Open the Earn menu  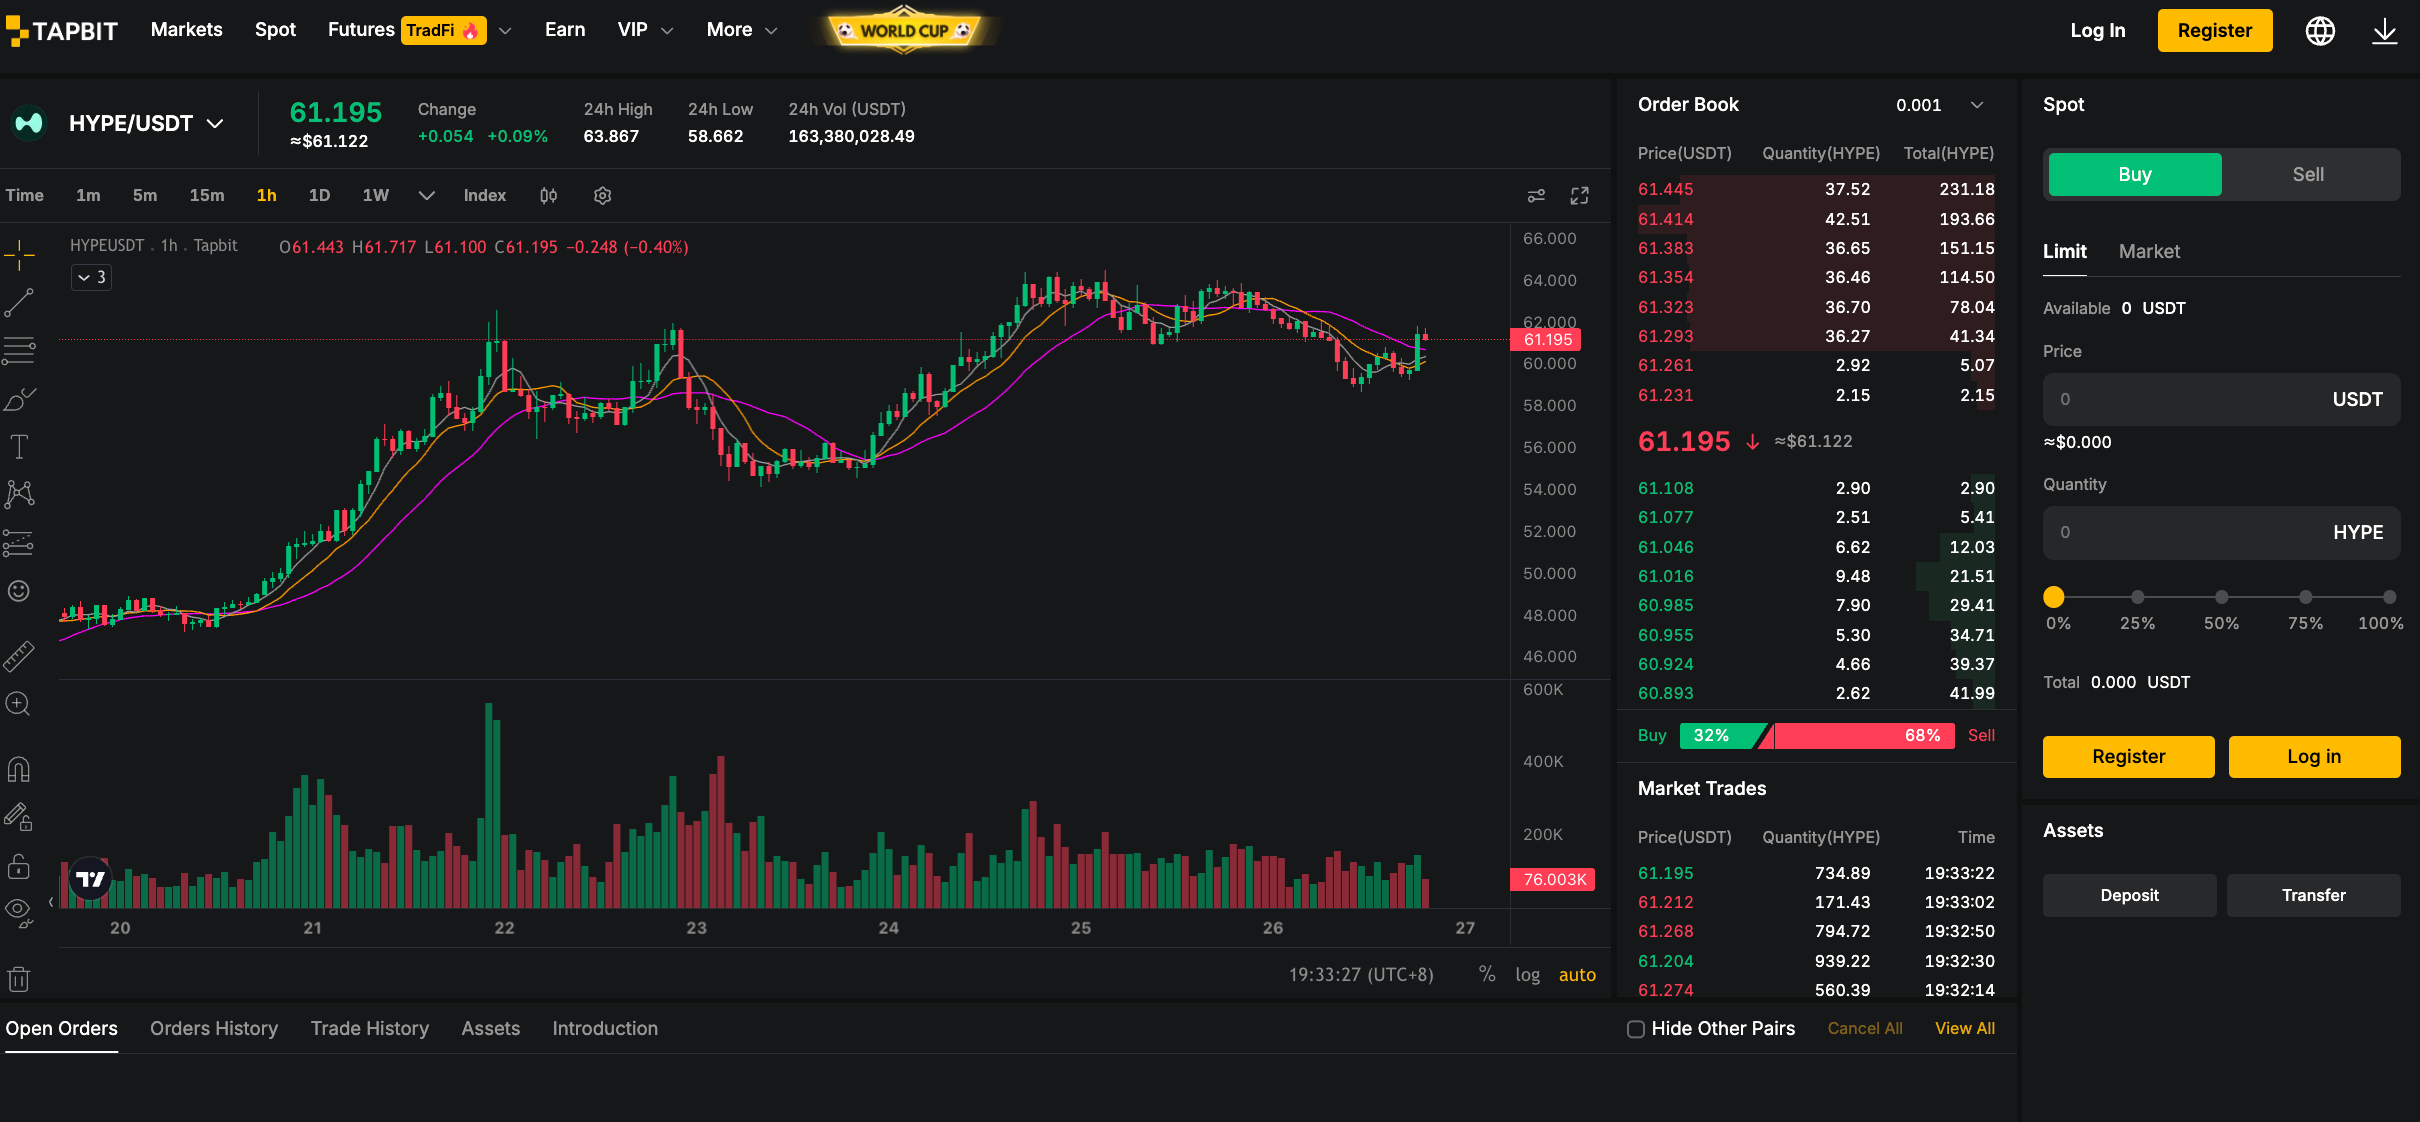point(565,30)
